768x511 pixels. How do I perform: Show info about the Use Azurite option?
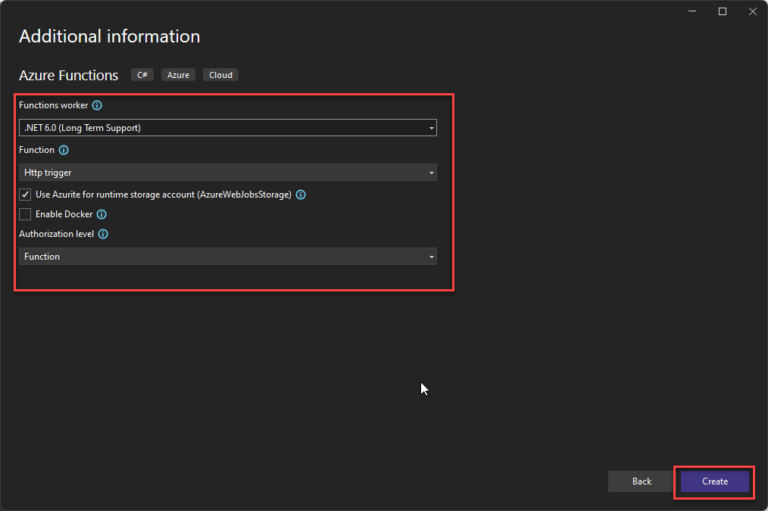pos(300,195)
